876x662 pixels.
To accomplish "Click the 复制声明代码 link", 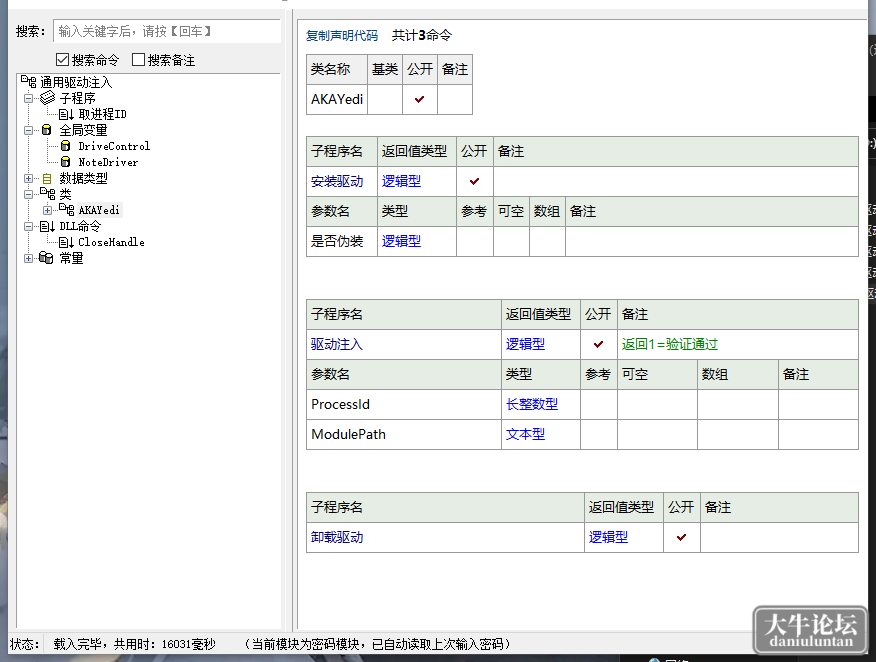I will point(342,36).
